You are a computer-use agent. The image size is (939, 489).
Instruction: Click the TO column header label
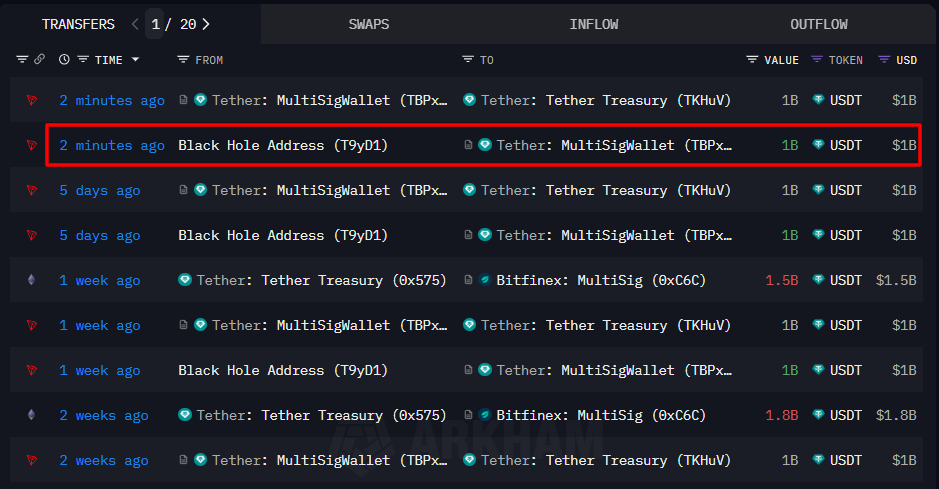[487, 60]
